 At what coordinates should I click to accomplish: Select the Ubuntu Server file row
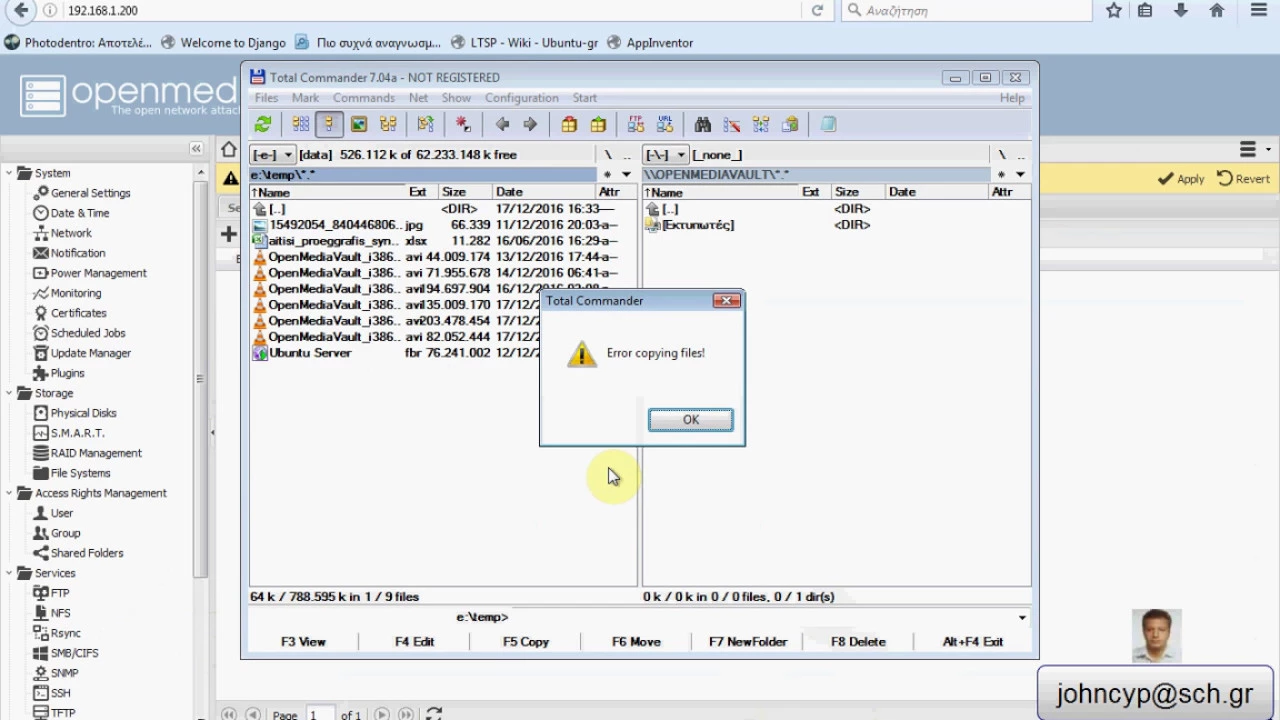(443, 353)
